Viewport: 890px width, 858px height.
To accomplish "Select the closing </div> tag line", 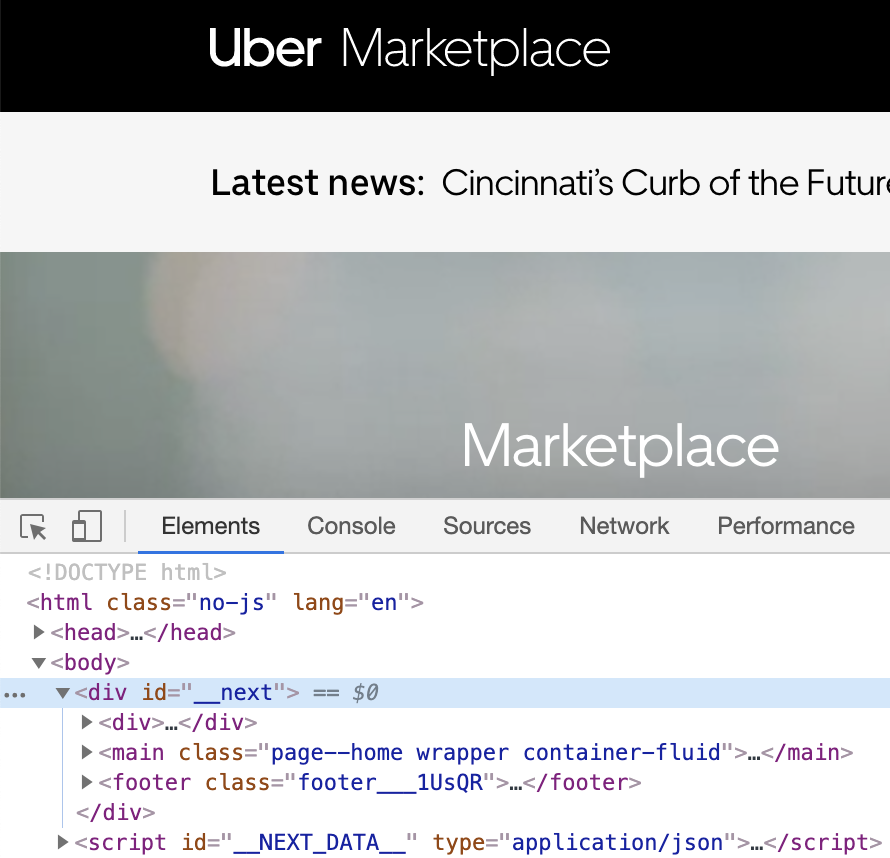I will [116, 813].
